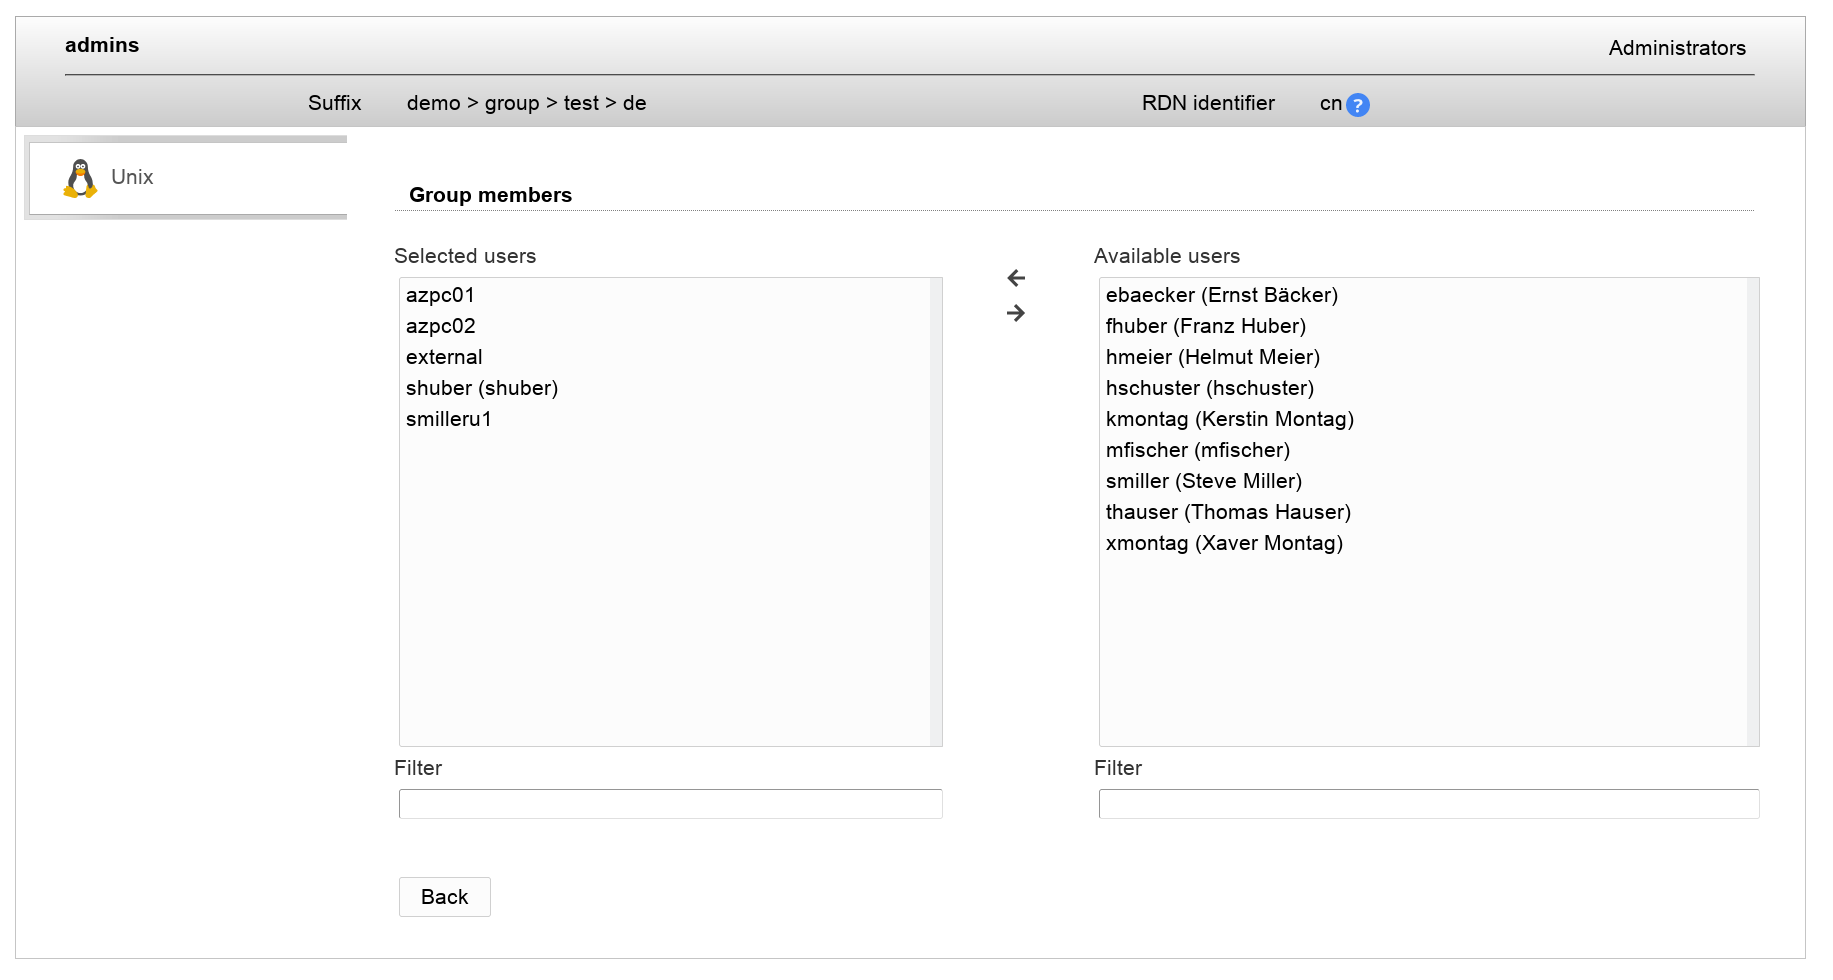Screen dimensions: 1833x980
Task: Click the Available users list scrollbar
Action: point(1753,511)
